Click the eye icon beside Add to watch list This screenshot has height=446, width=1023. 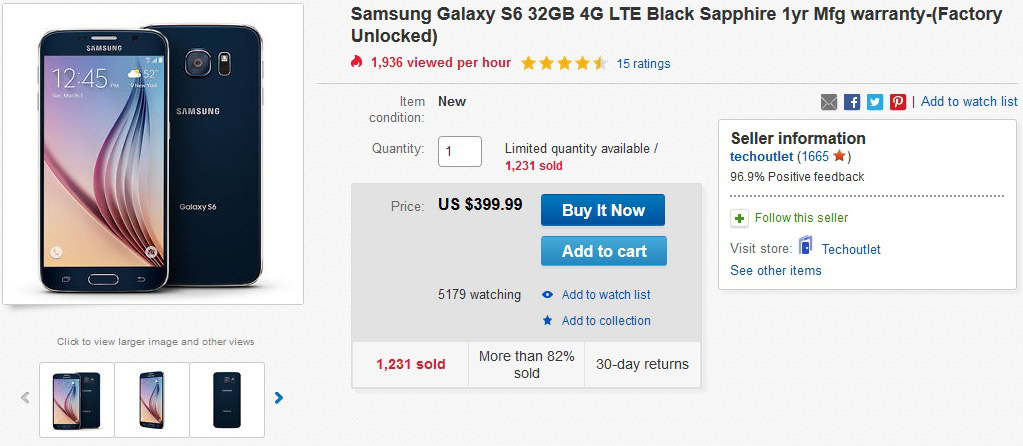coord(547,295)
